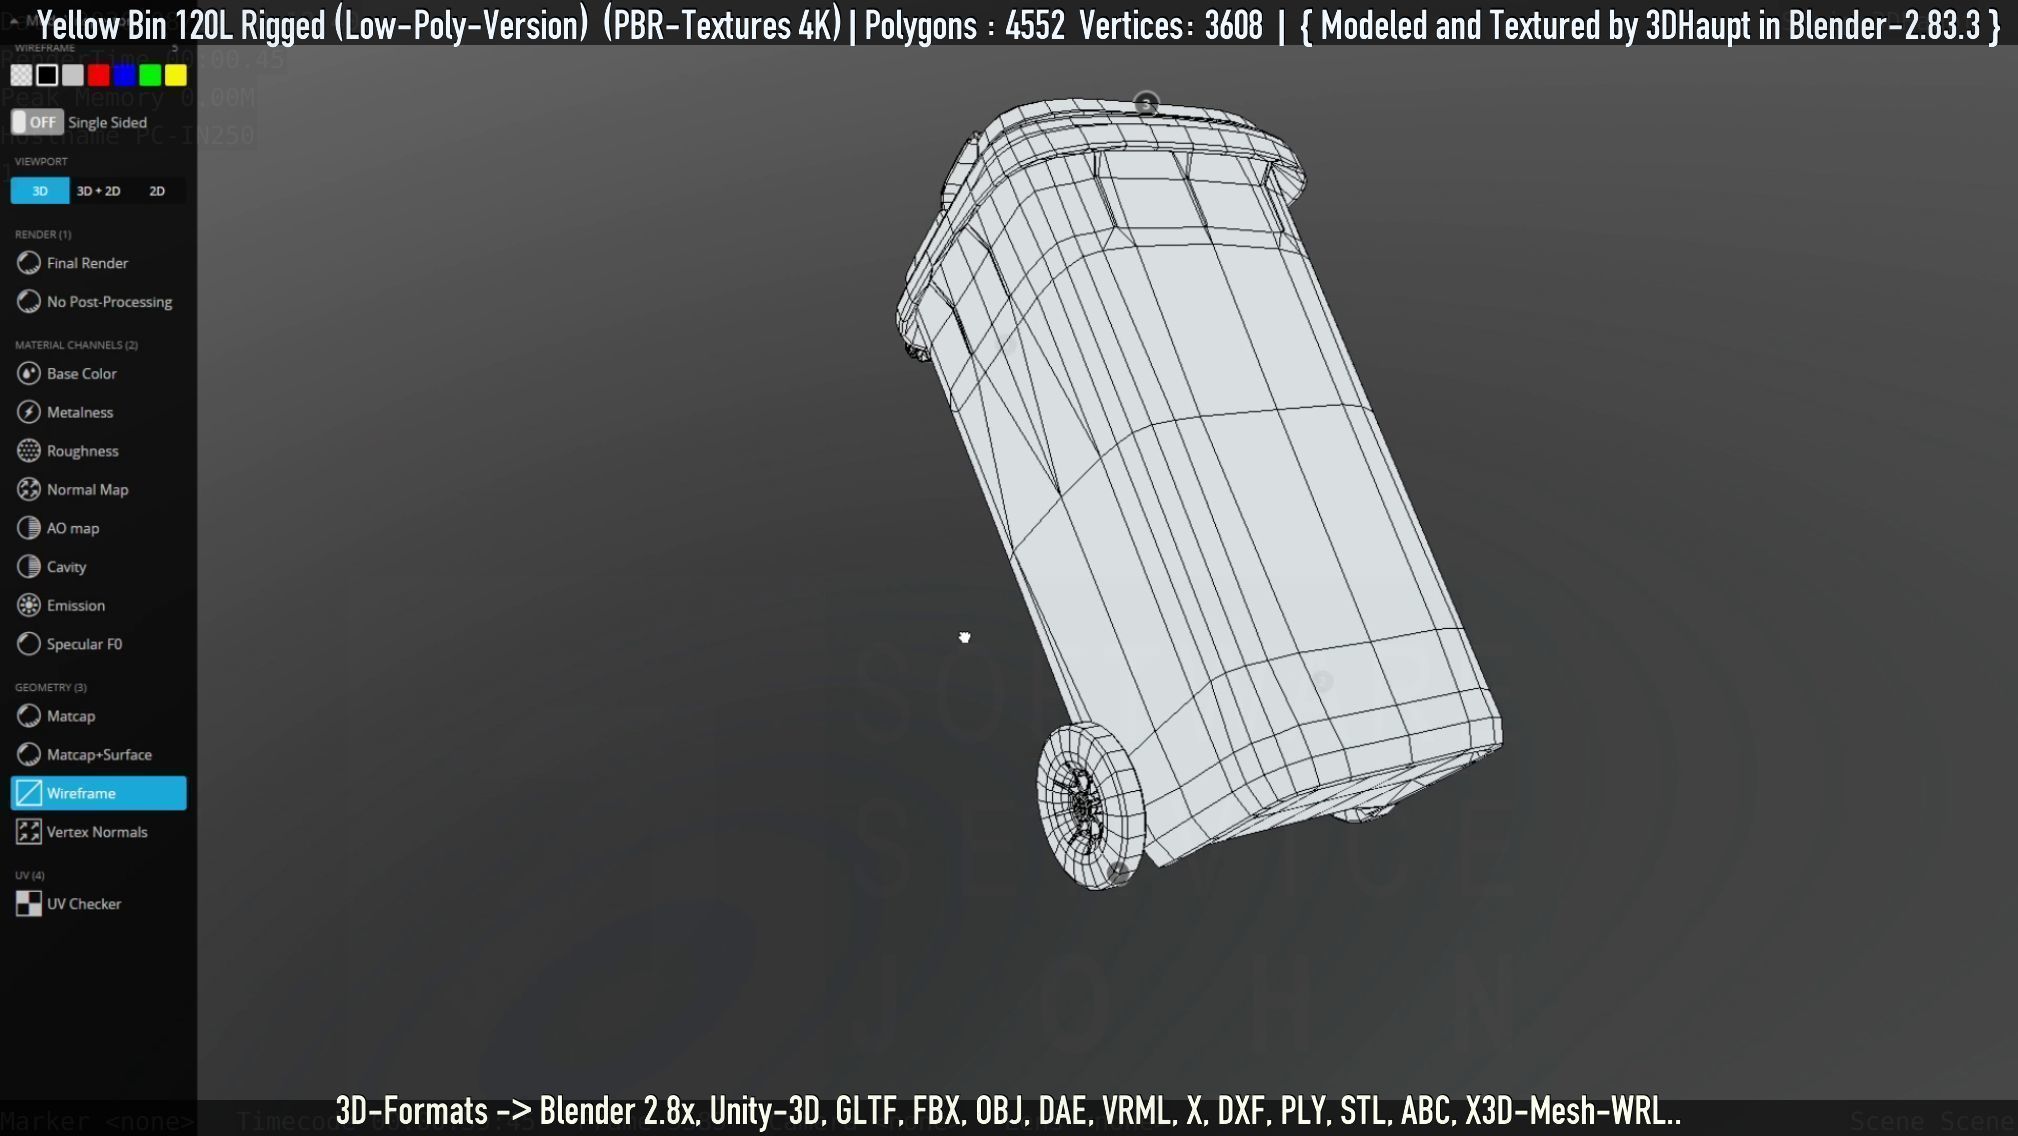Image resolution: width=2018 pixels, height=1136 pixels.
Task: Set wireframe color to red
Action: 98,75
